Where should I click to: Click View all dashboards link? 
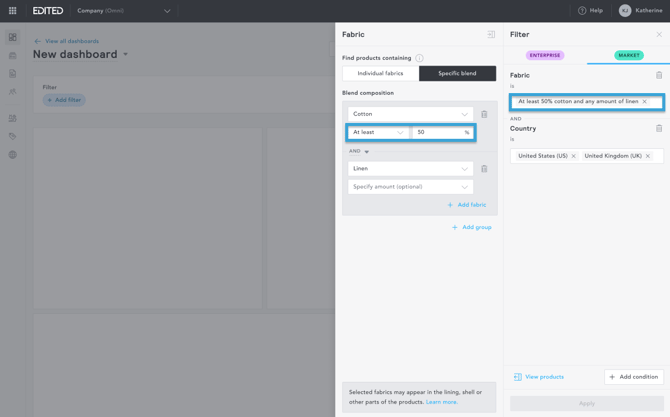[72, 41]
